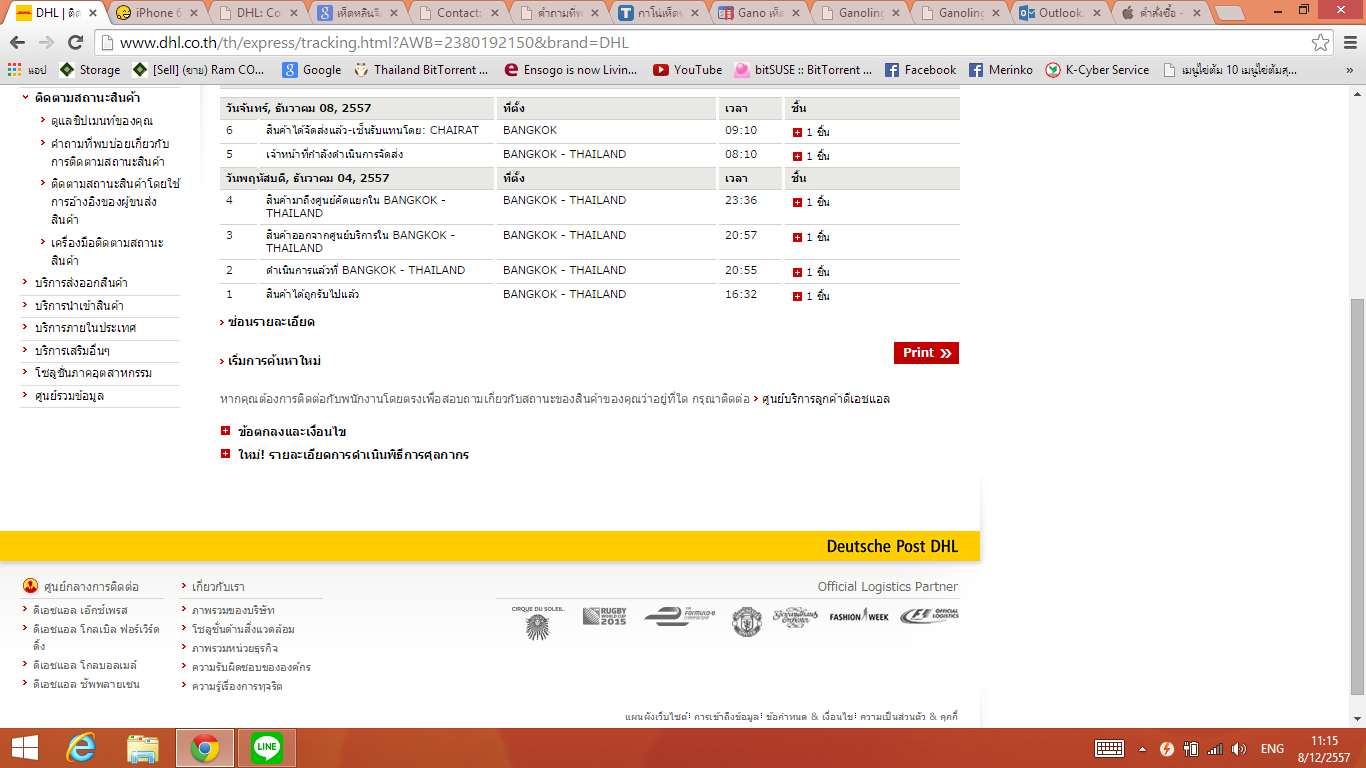This screenshot has height=768, width=1366.
Task: Open LINE app from taskbar
Action: [267, 748]
